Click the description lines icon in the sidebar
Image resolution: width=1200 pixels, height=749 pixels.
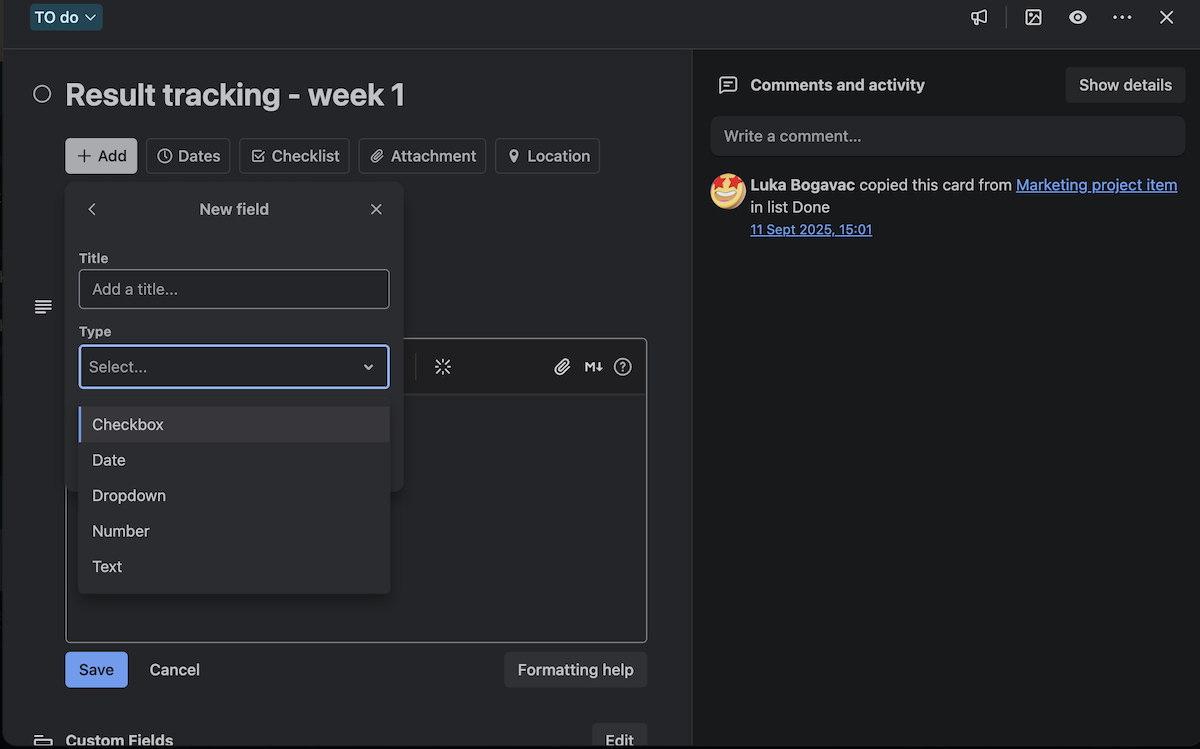tap(42, 306)
